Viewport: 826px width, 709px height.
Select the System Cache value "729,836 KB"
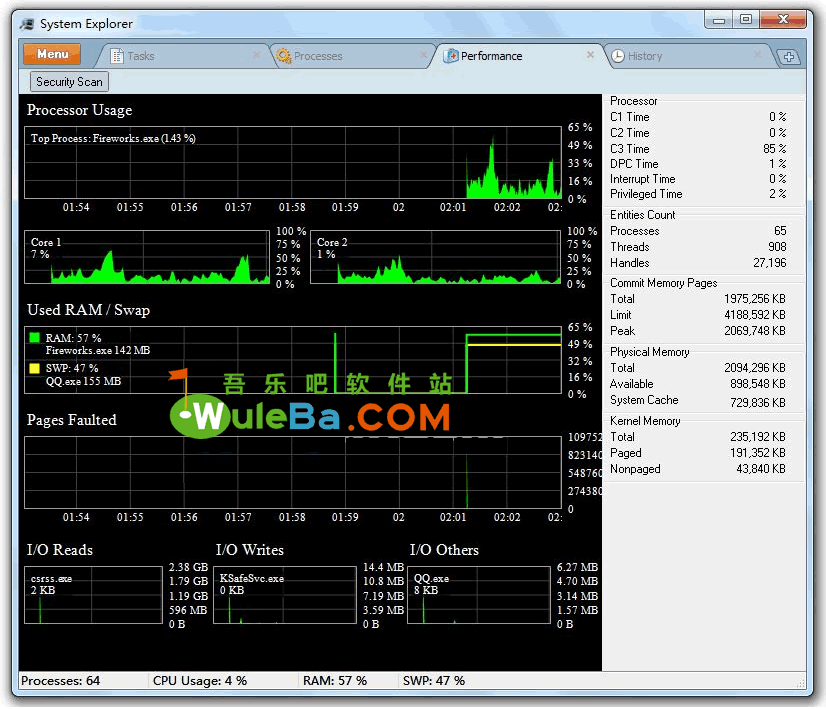click(758, 402)
